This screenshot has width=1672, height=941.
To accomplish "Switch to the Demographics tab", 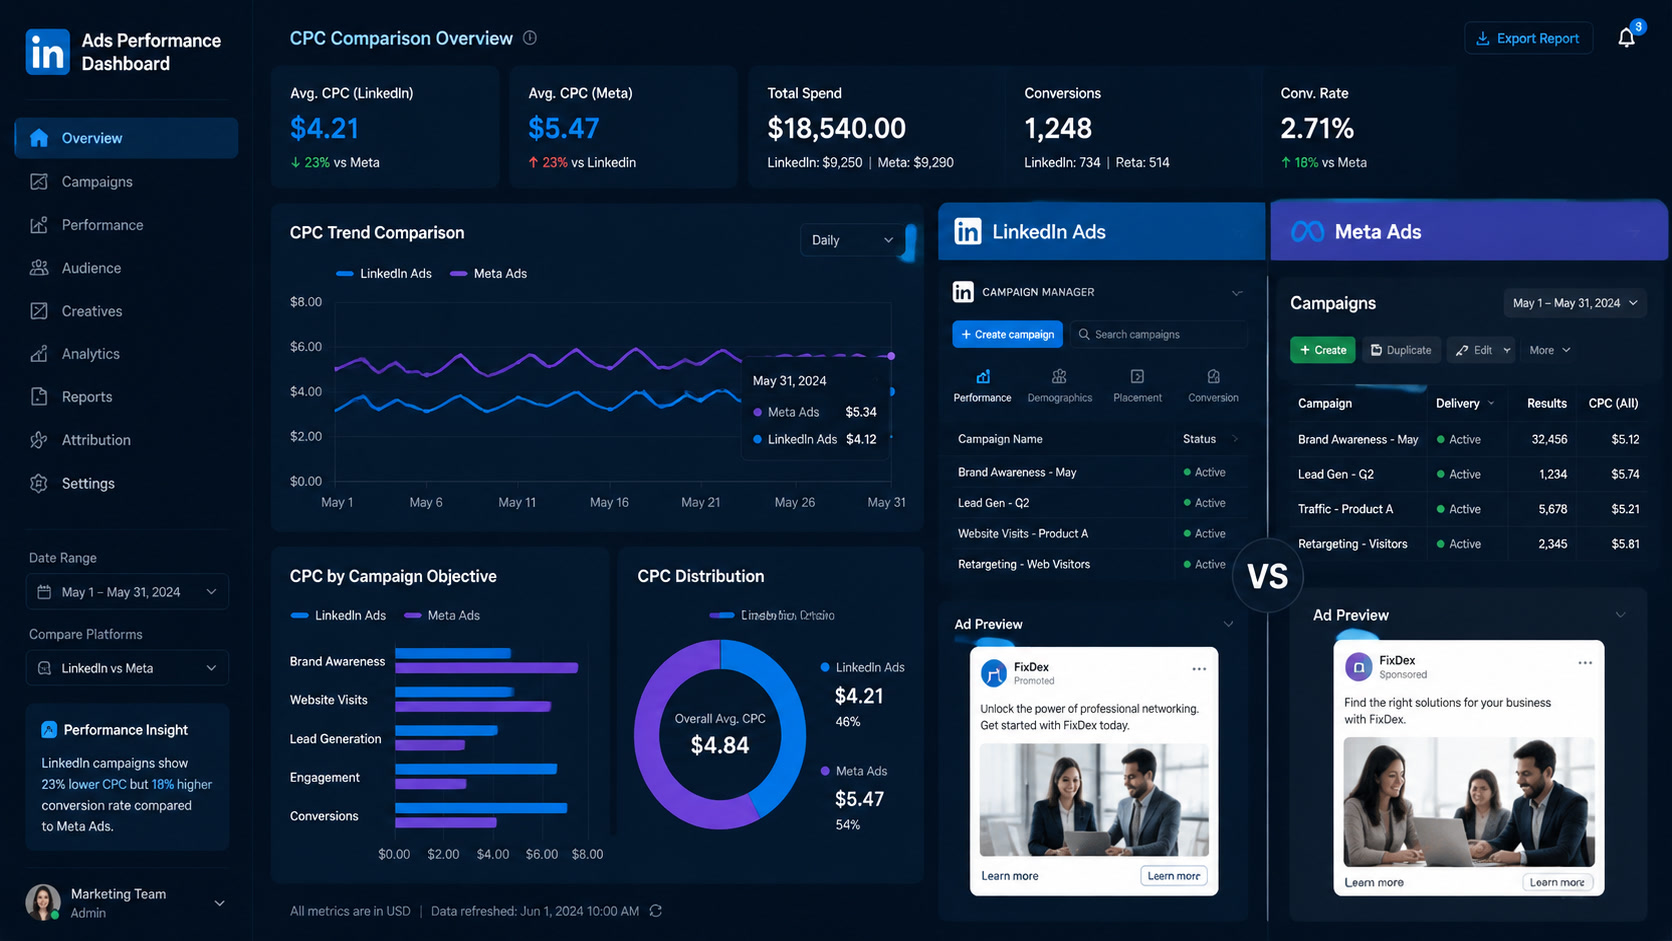I will coord(1059,385).
